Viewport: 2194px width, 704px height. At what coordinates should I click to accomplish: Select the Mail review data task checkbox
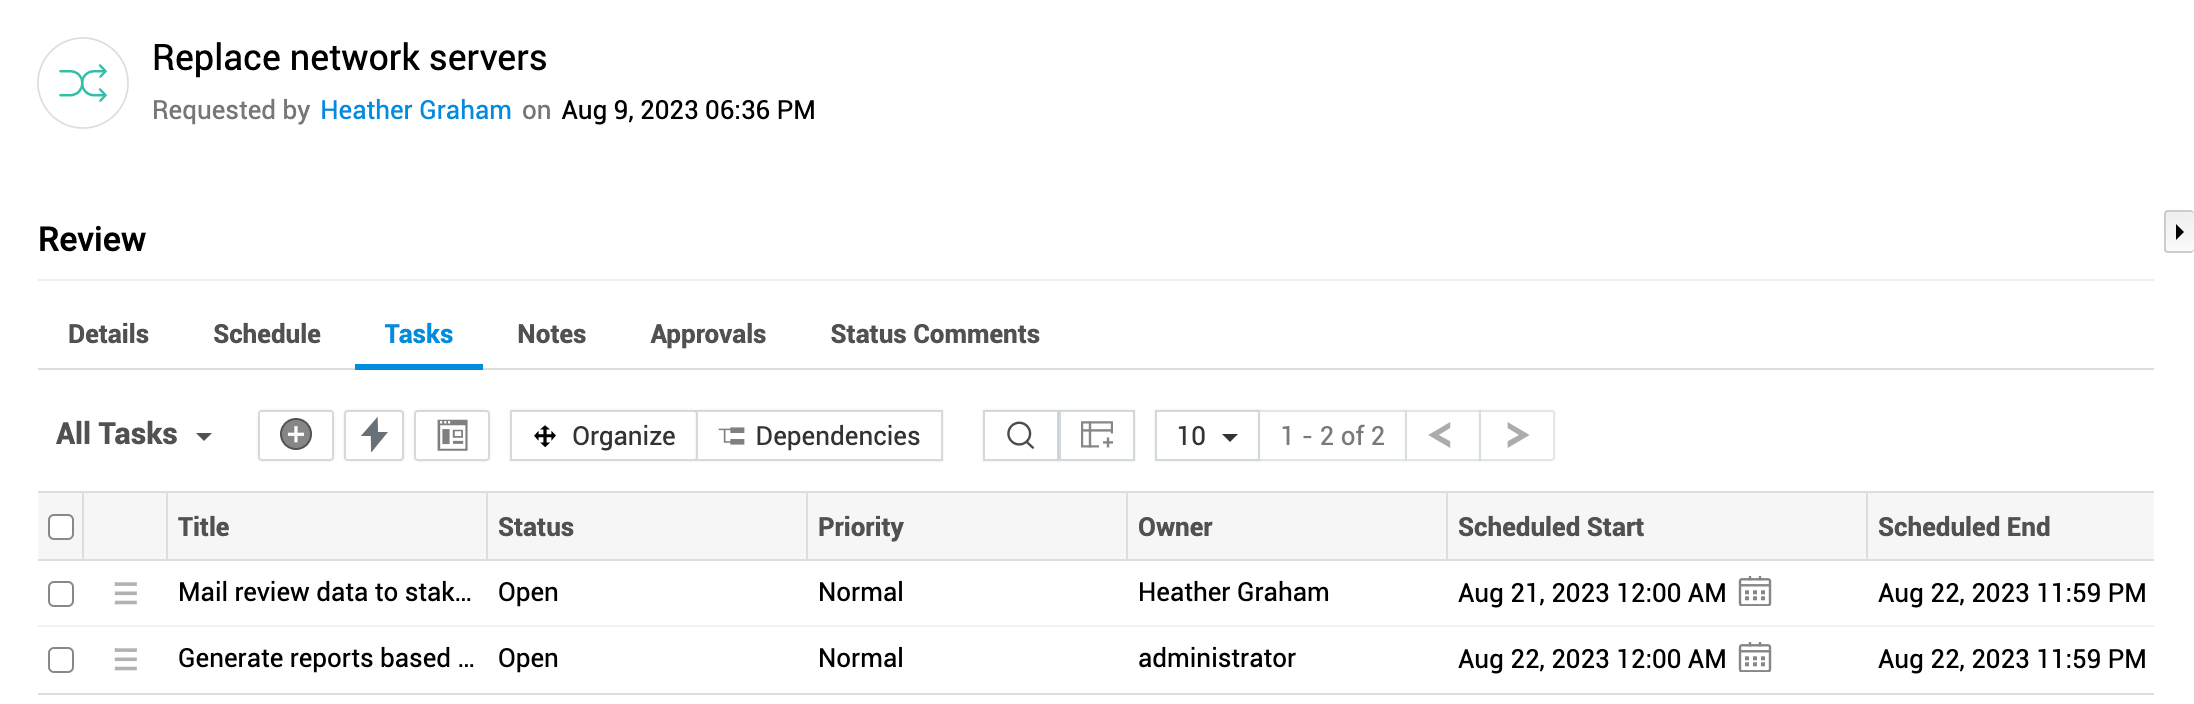pos(61,593)
